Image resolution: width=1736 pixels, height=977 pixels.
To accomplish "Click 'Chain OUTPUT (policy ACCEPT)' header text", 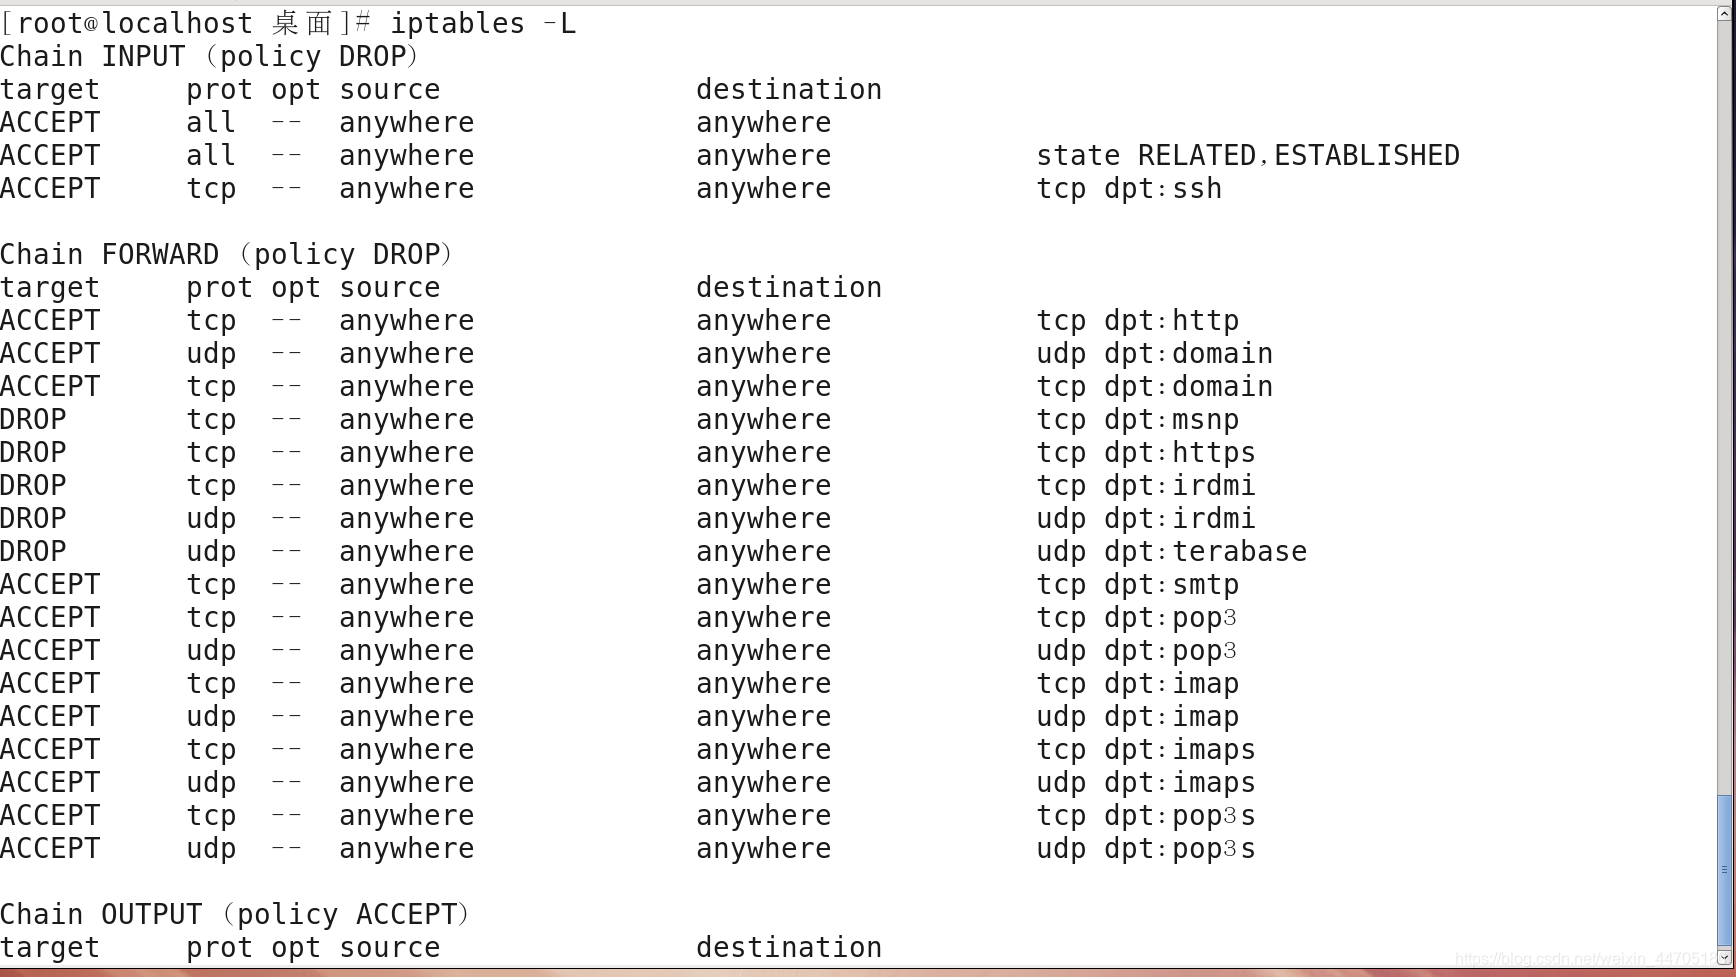I will [x=235, y=914].
